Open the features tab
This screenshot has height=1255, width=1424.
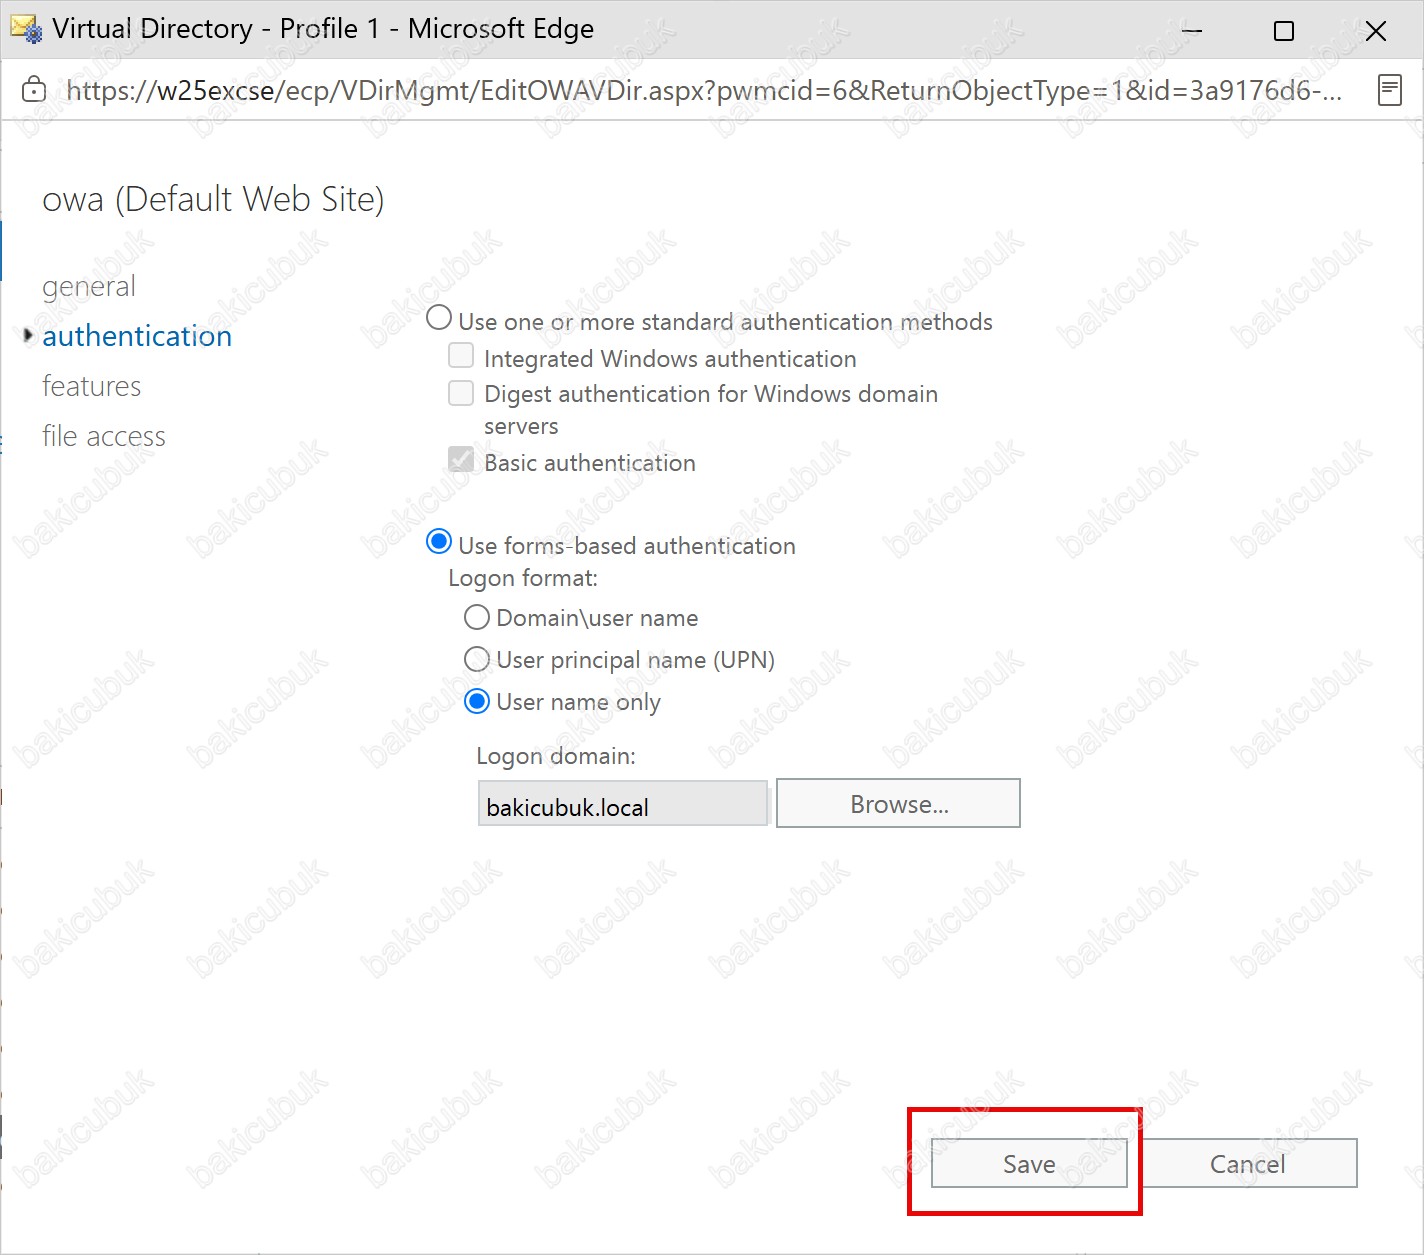92,386
